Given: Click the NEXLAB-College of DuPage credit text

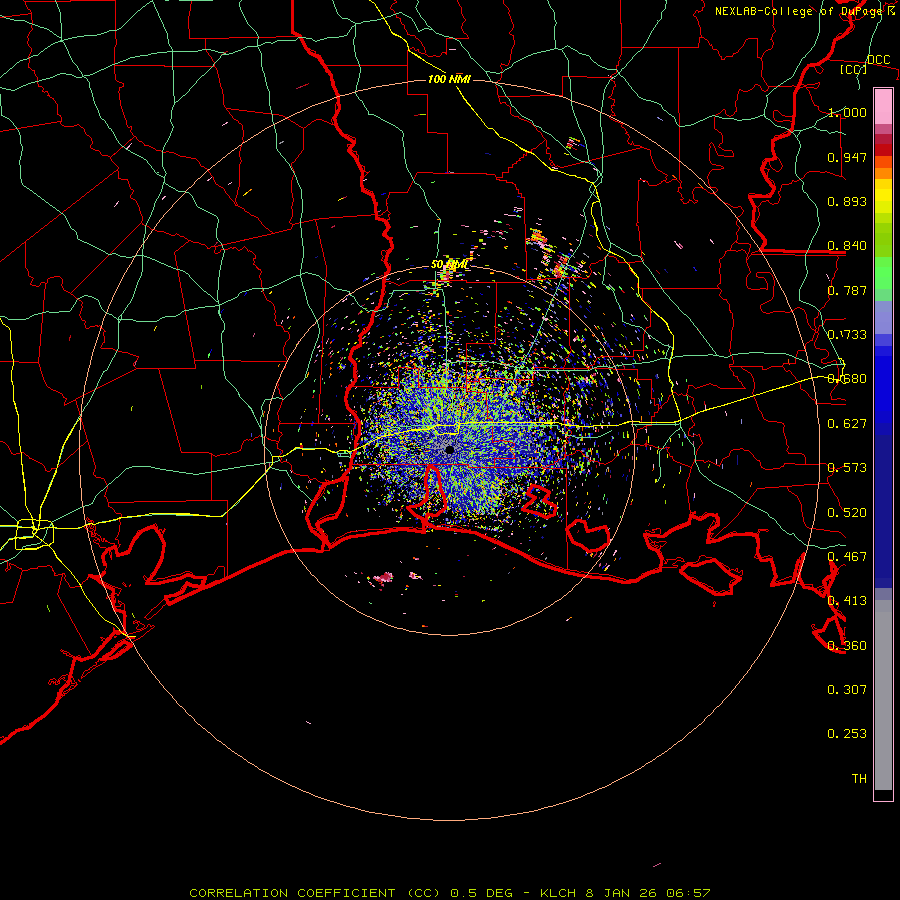Looking at the screenshot, I should click(x=804, y=11).
